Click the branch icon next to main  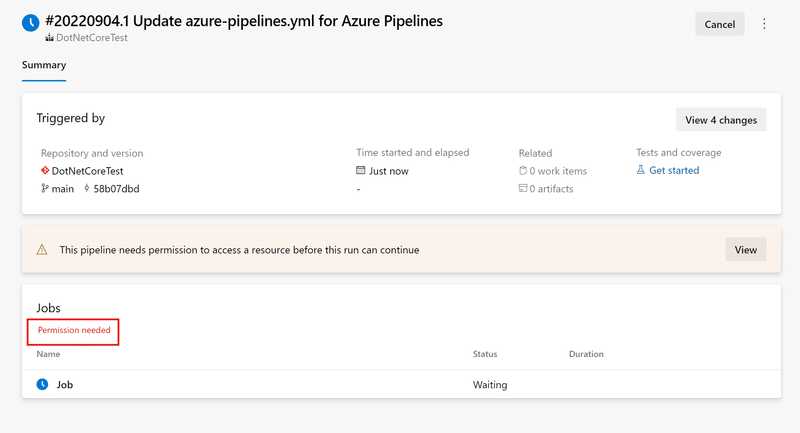pyautogui.click(x=45, y=189)
